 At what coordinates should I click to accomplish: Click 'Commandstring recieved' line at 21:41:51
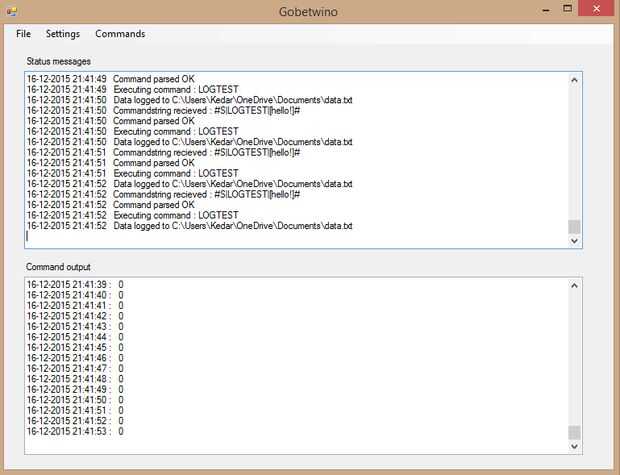tap(163, 152)
